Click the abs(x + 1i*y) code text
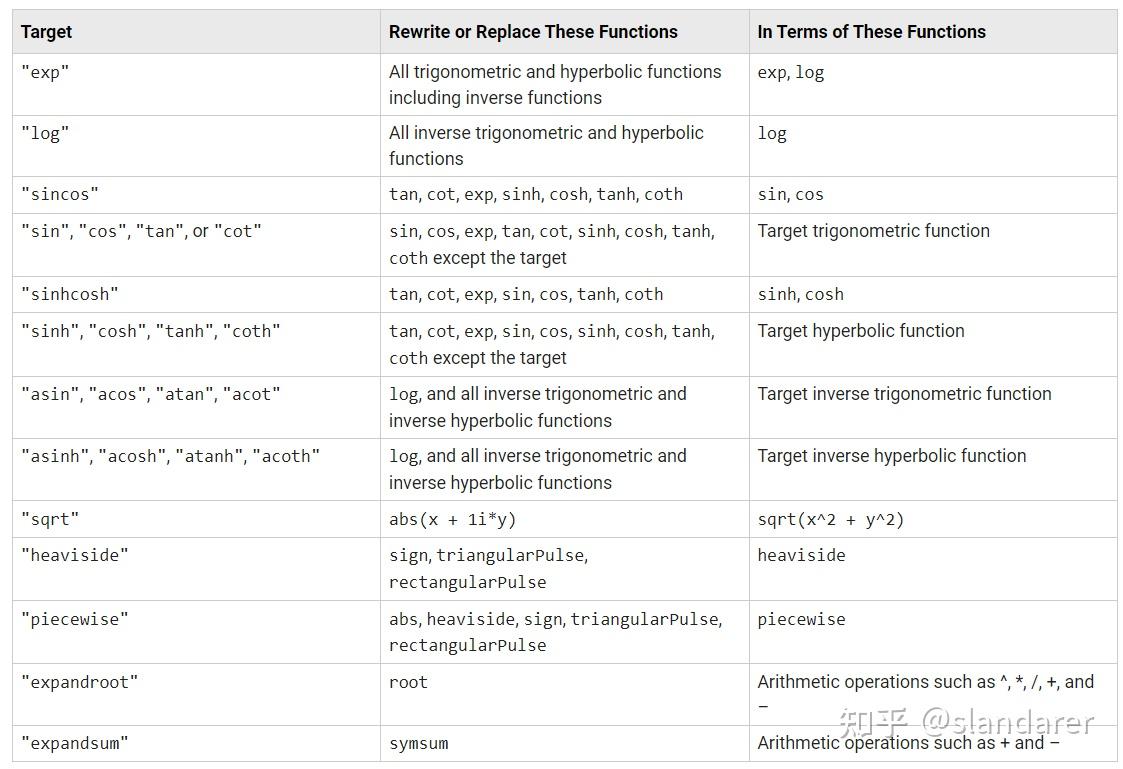This screenshot has width=1123, height=769. [452, 519]
